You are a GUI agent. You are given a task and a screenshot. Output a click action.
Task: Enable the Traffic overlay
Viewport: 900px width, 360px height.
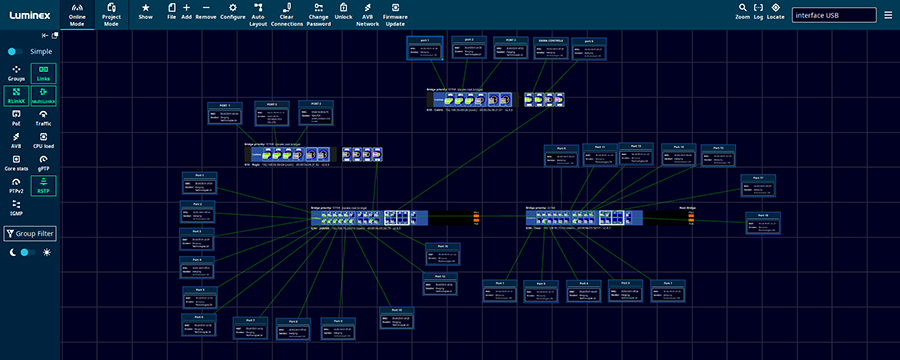pyautogui.click(x=44, y=118)
